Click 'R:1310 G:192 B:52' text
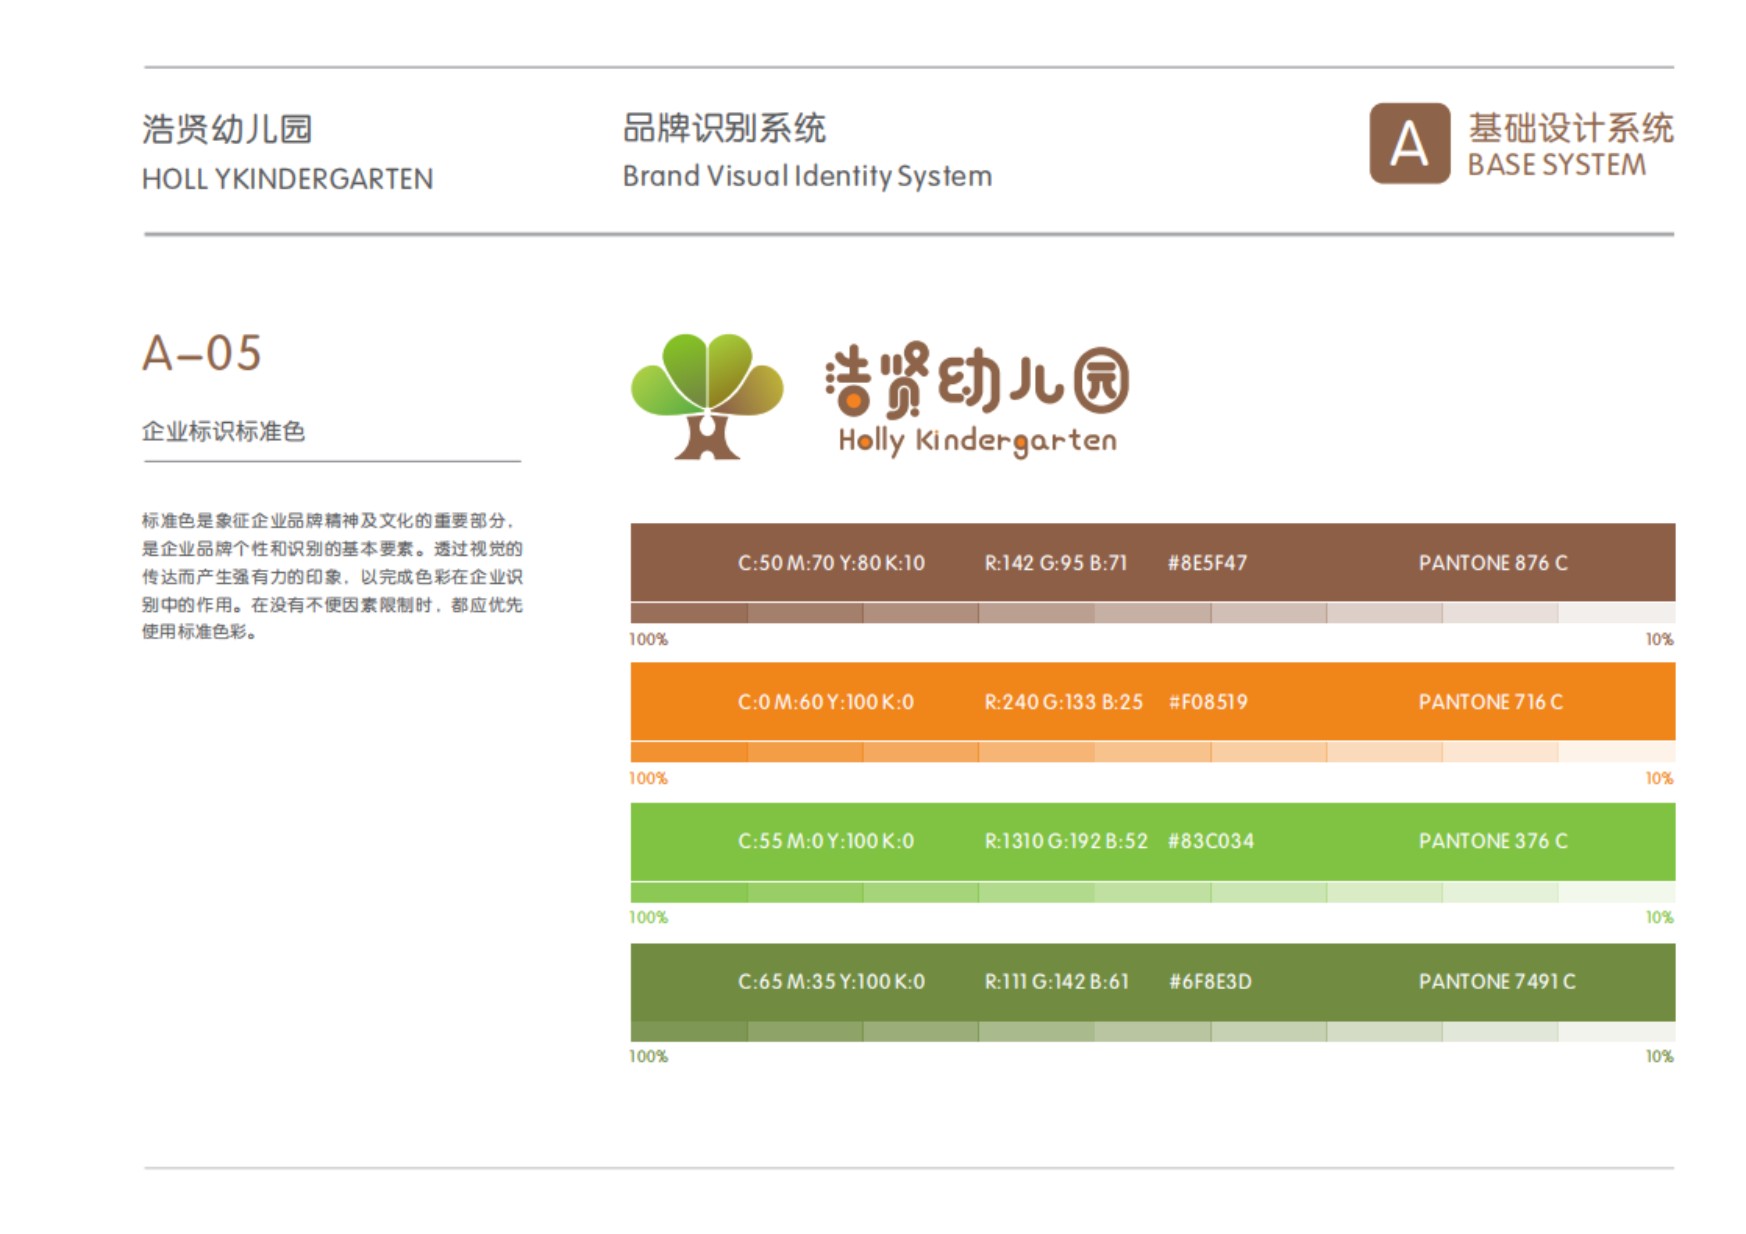Image resolution: width=1746 pixels, height=1234 pixels. coord(1066,841)
